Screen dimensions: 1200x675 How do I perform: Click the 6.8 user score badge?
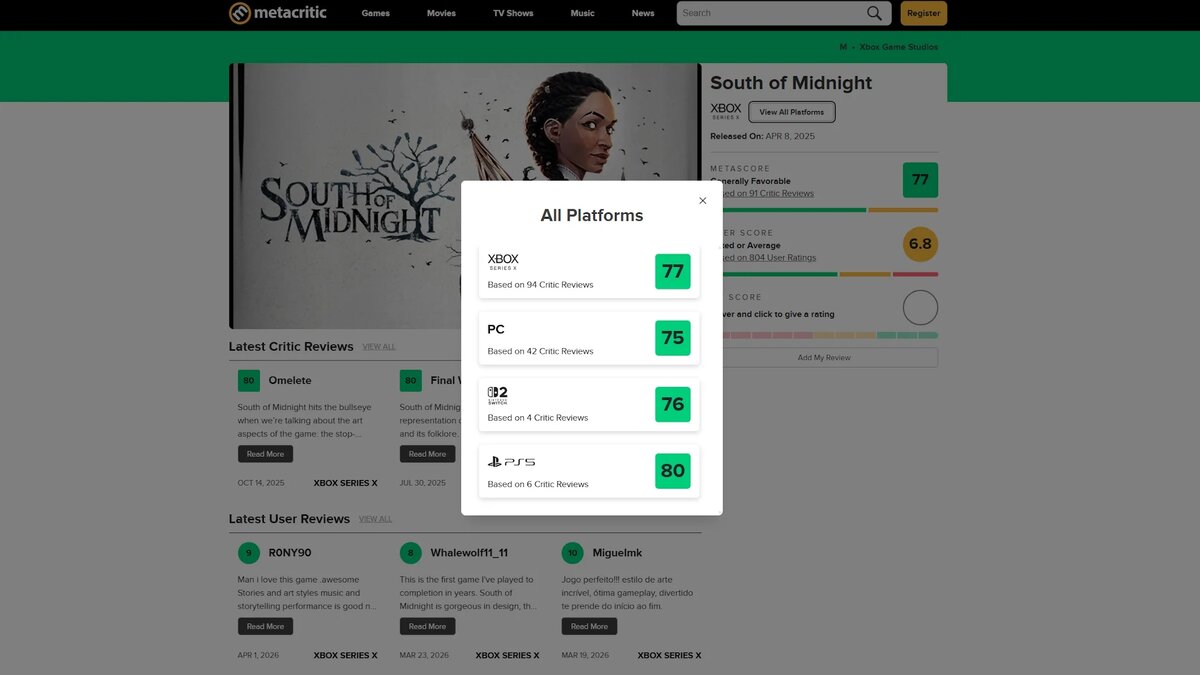[x=920, y=244]
